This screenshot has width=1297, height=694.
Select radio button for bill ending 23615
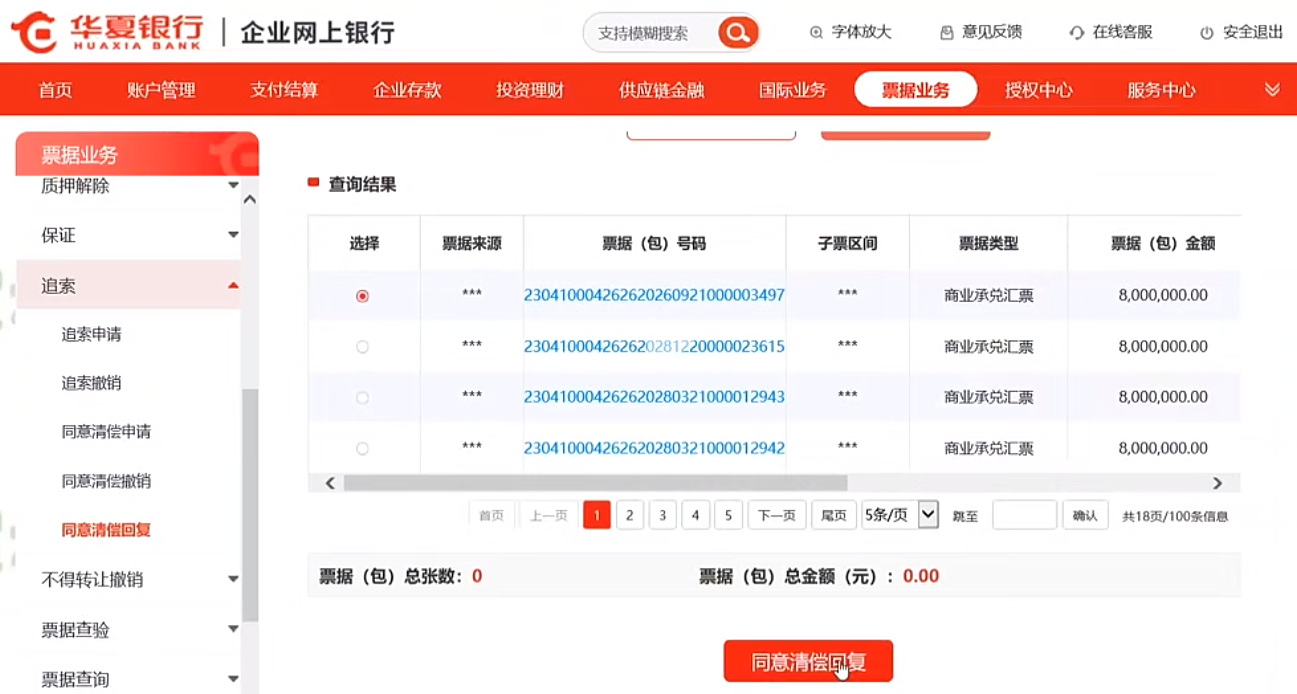(x=362, y=347)
